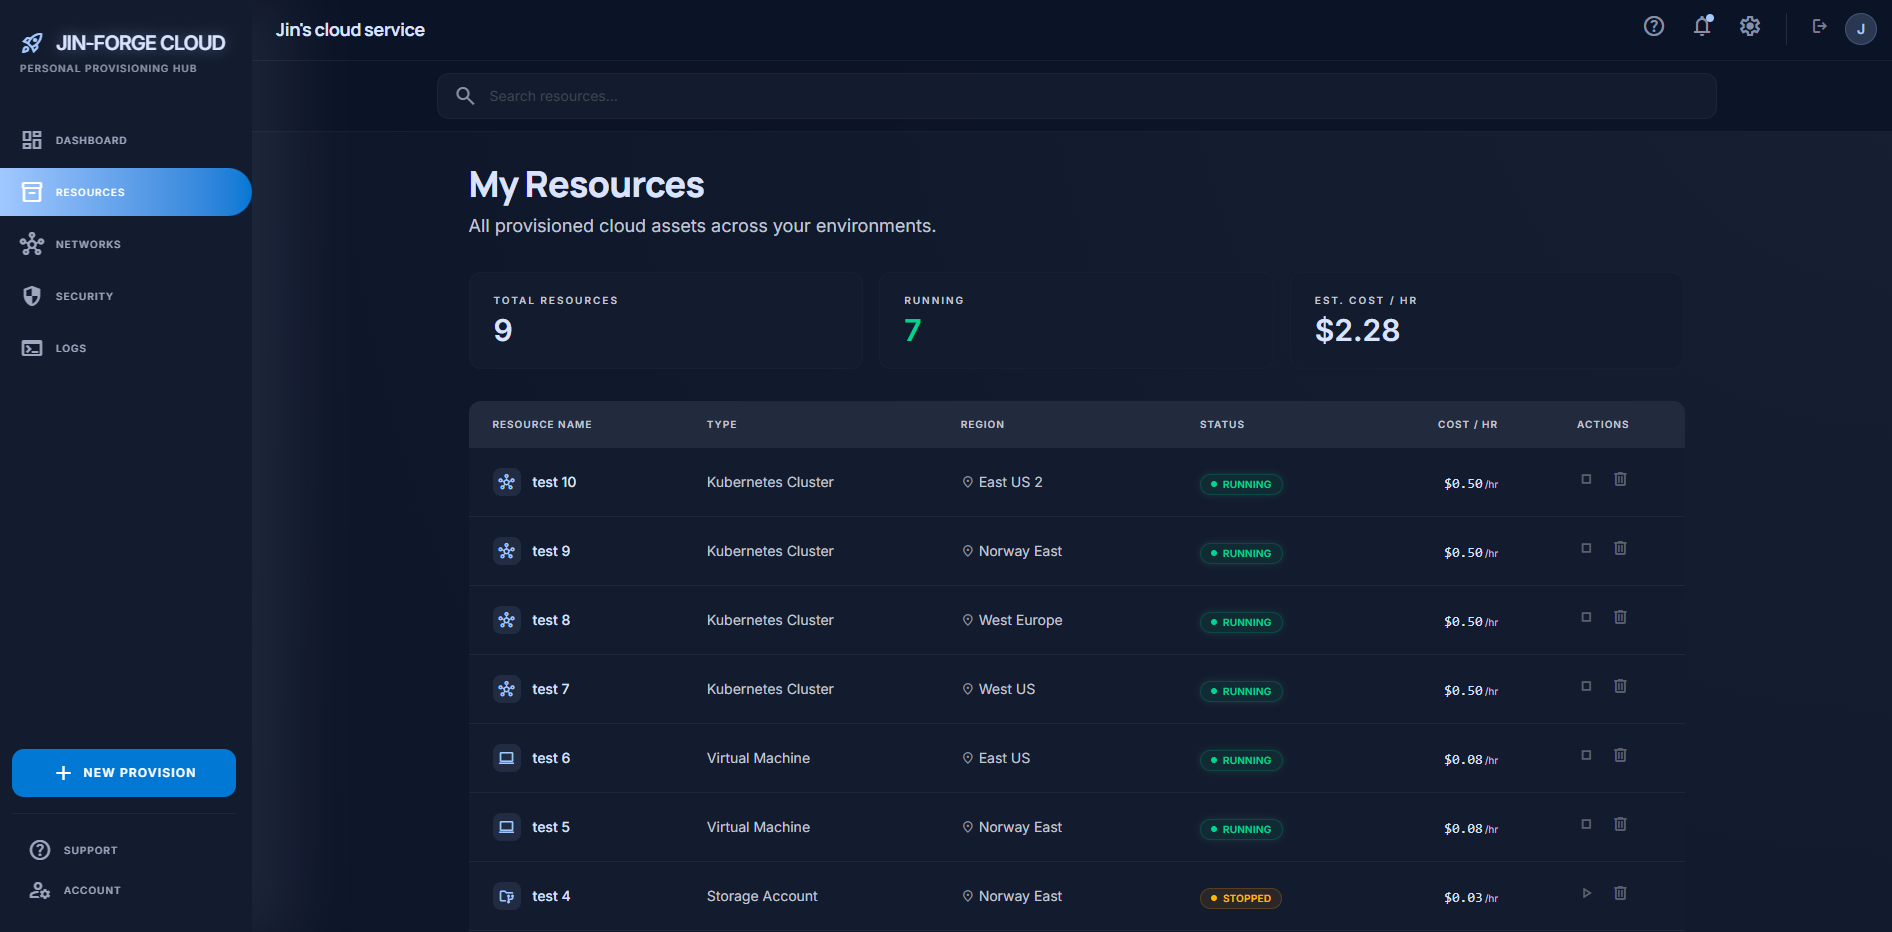Click the Est. Cost / Hr card
The height and width of the screenshot is (932, 1892).
click(1486, 321)
